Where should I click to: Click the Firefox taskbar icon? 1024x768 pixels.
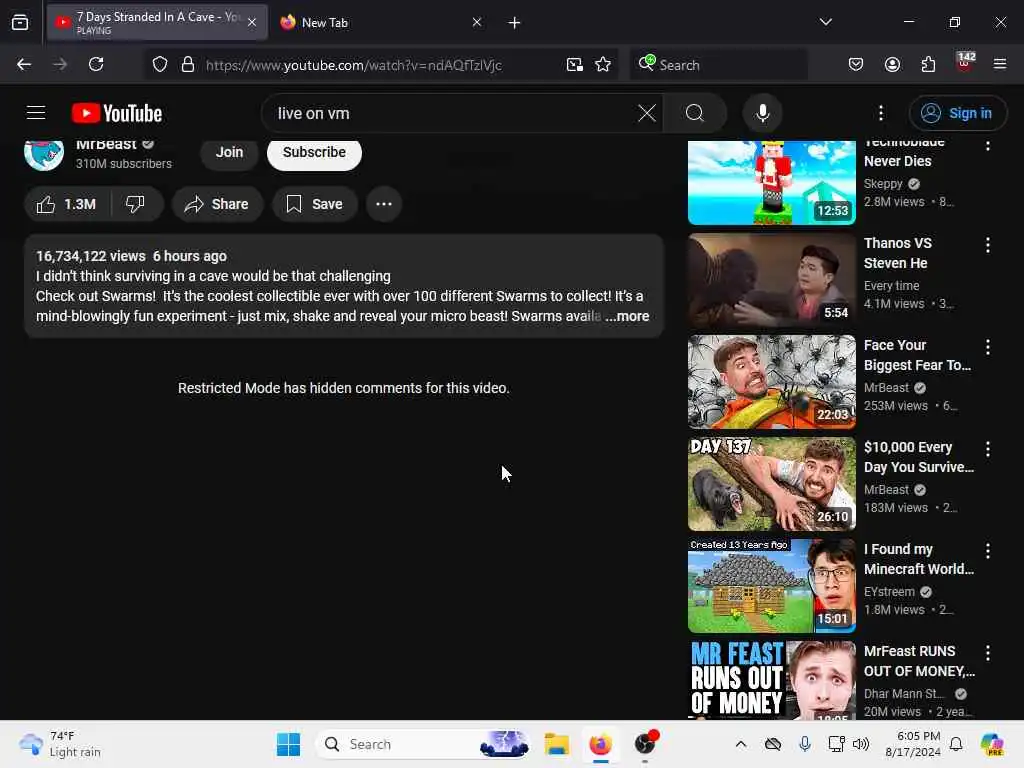click(x=600, y=744)
